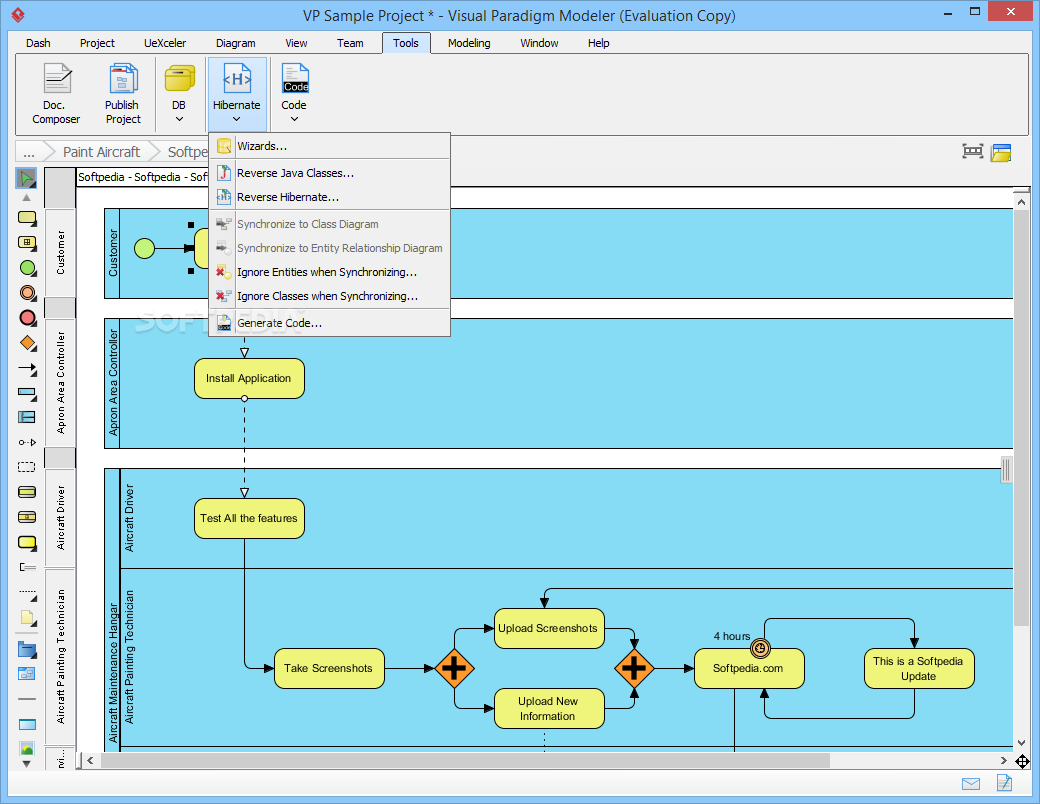1040x804 pixels.
Task: Select the Data Object note tool
Action: point(27,618)
